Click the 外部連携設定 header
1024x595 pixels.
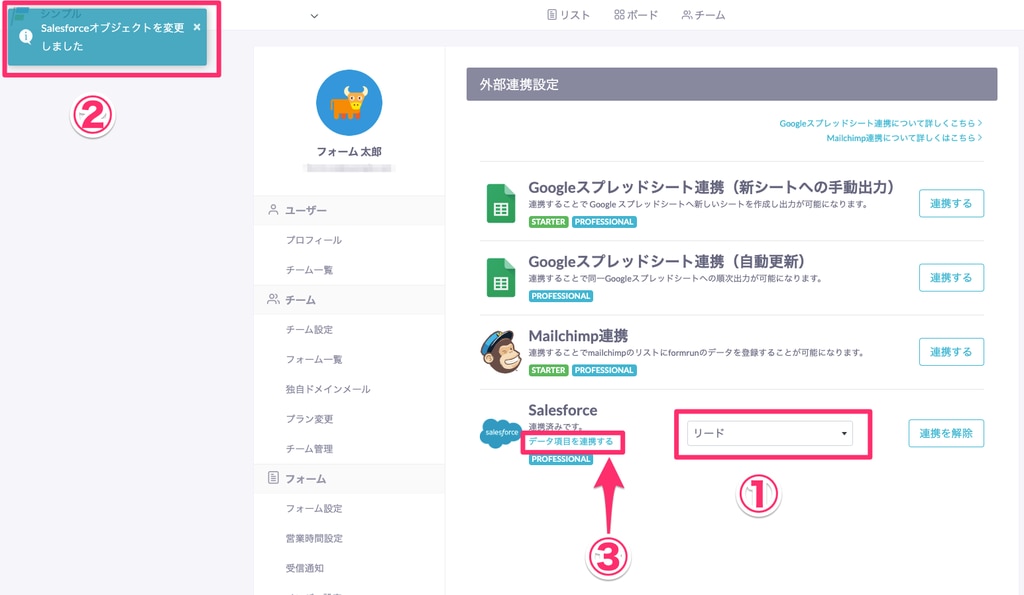(x=731, y=84)
